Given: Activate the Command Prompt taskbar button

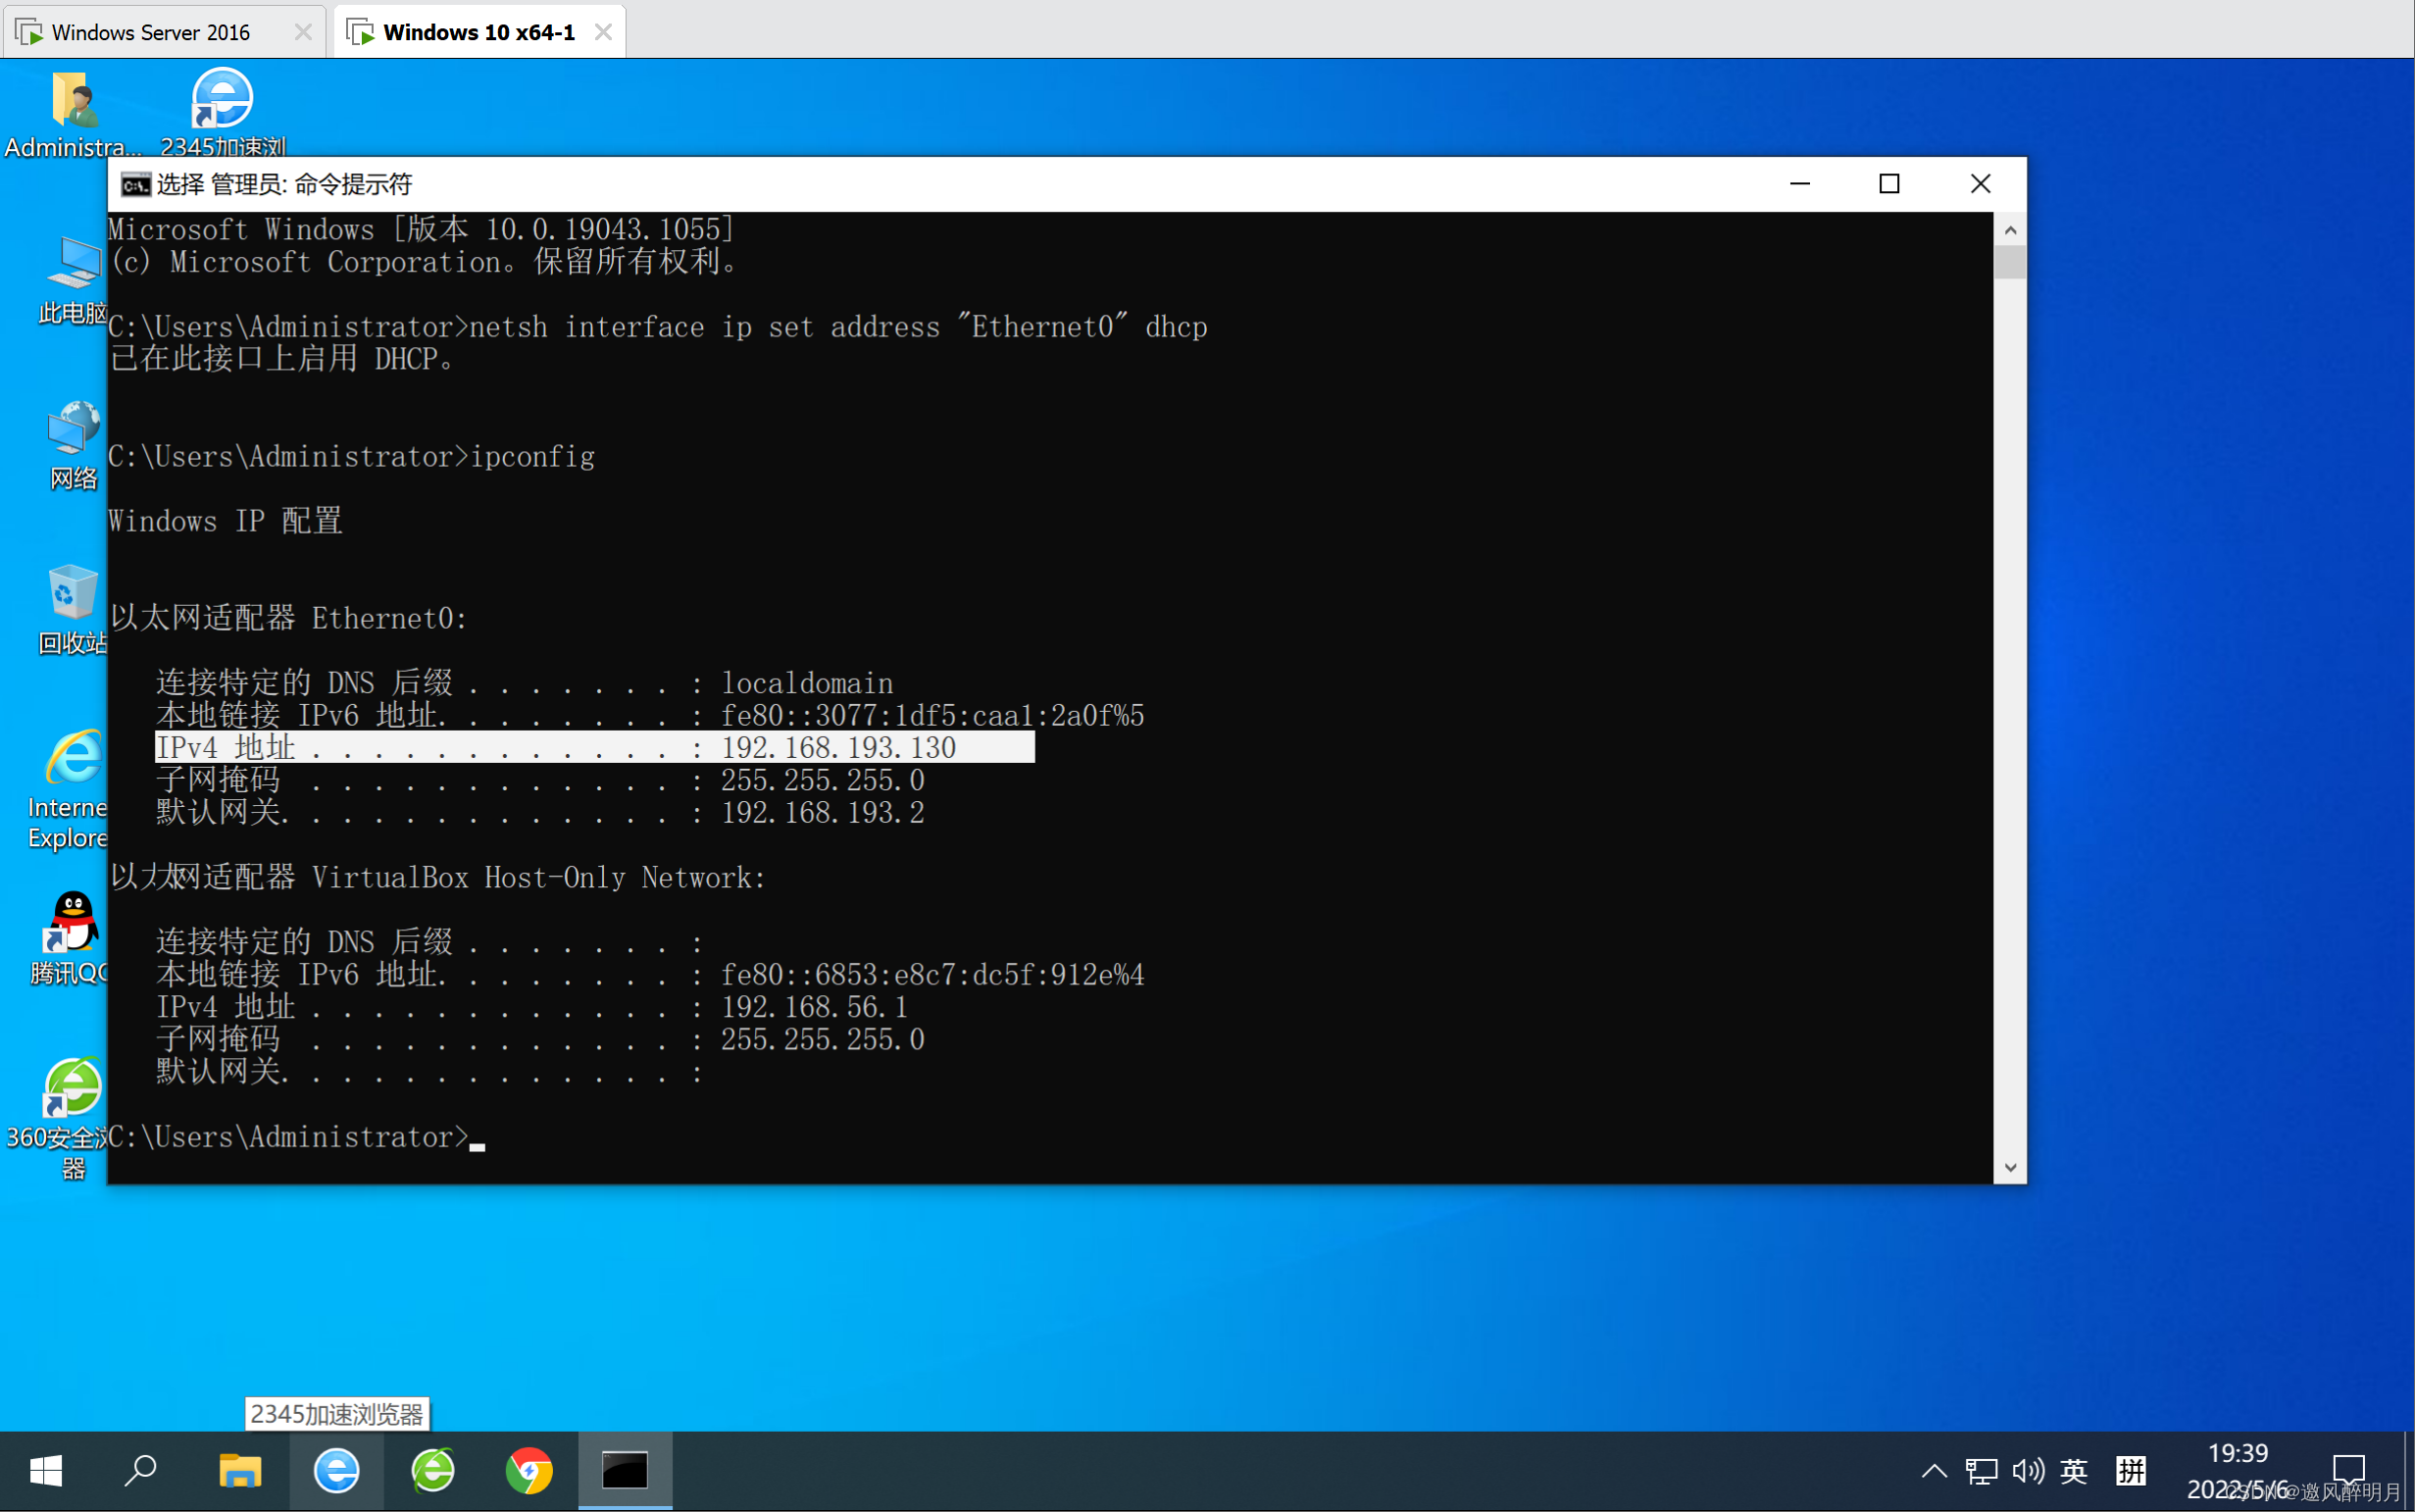Looking at the screenshot, I should tap(625, 1471).
